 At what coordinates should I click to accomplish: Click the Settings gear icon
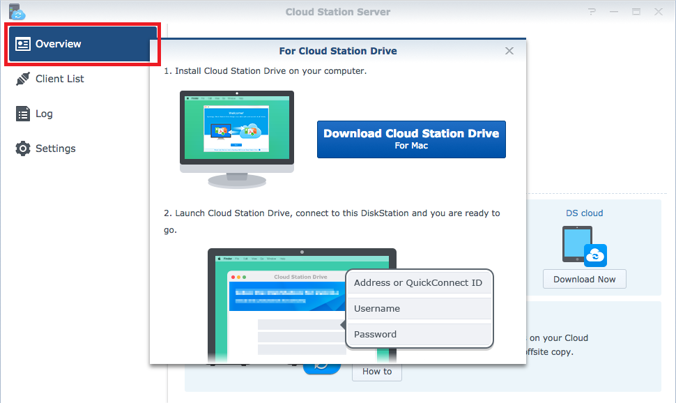coord(23,149)
